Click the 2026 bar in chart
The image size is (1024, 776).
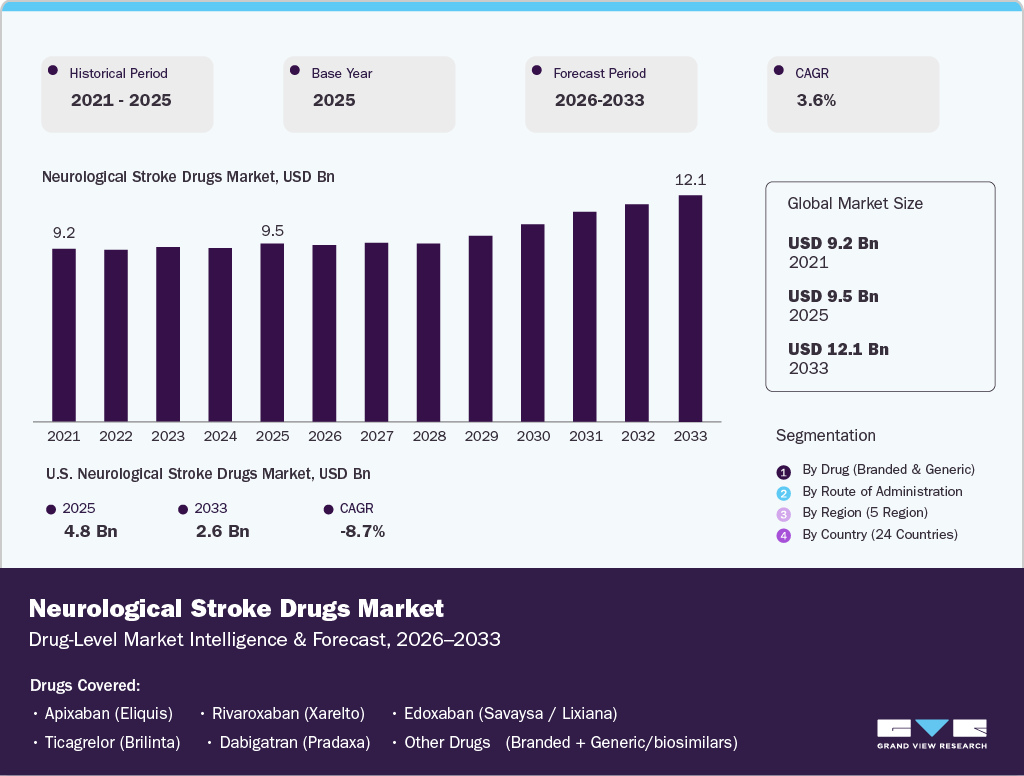(x=325, y=333)
